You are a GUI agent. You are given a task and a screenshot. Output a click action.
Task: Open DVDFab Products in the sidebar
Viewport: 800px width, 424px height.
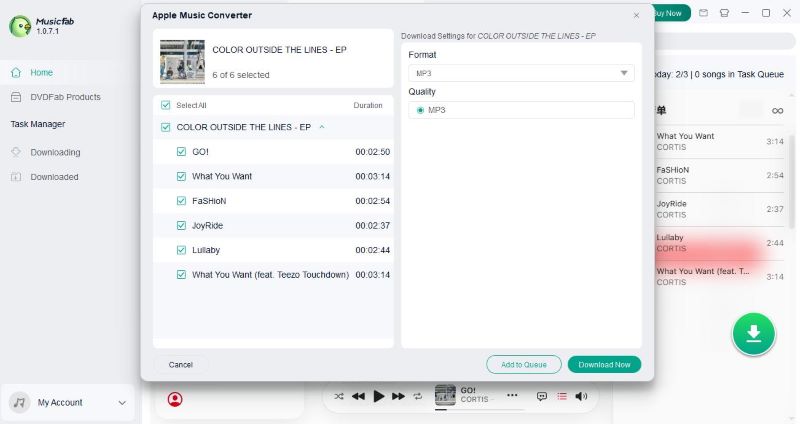[65, 97]
